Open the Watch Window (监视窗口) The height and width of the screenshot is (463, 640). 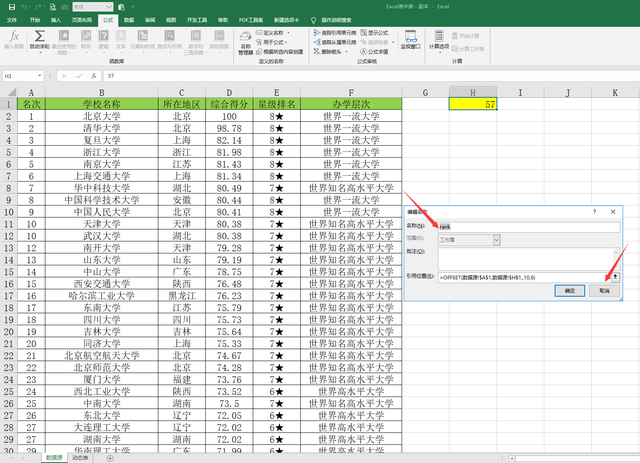pos(410,40)
